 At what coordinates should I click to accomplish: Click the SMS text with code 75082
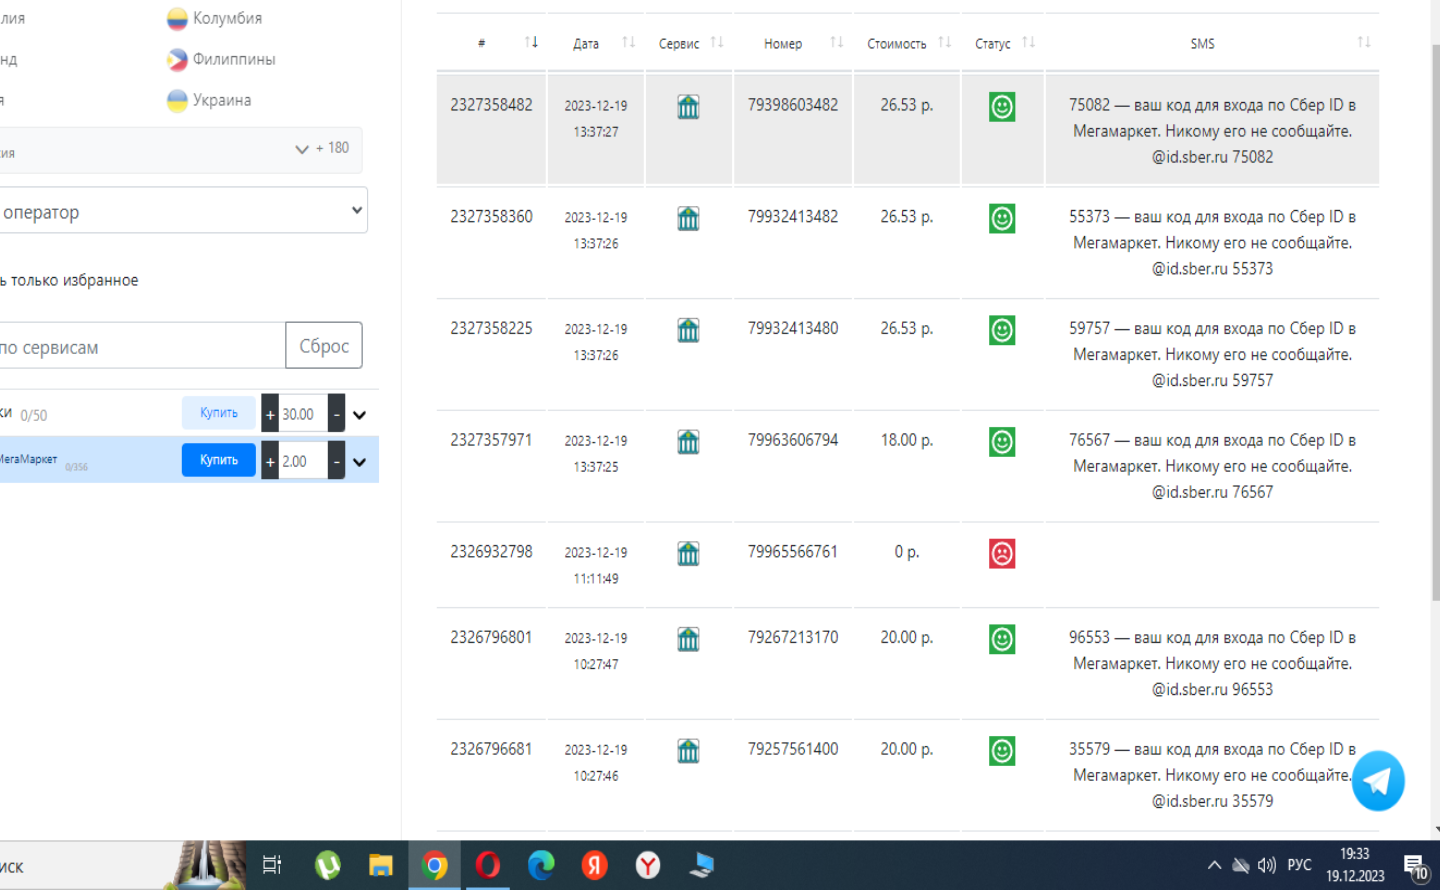[x=1212, y=131]
